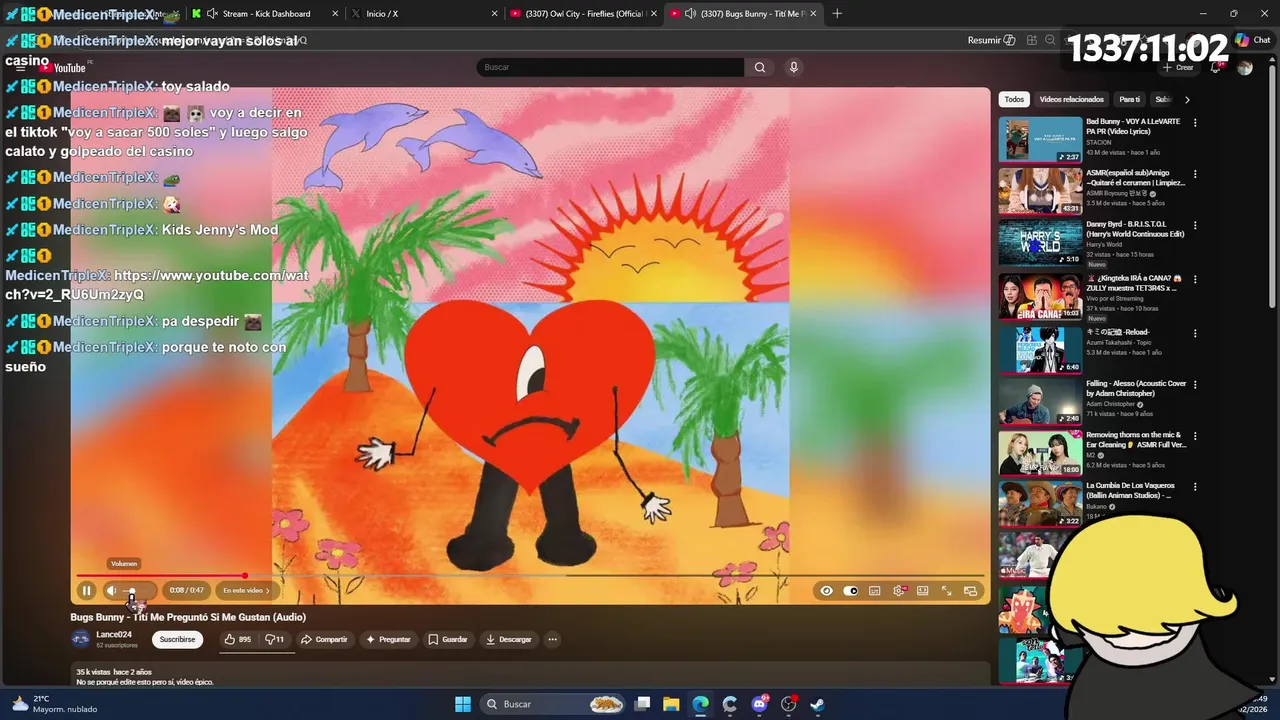This screenshot has width=1280, height=720.
Task: Toggle the autoplay switch in the player
Action: pyautogui.click(x=851, y=591)
